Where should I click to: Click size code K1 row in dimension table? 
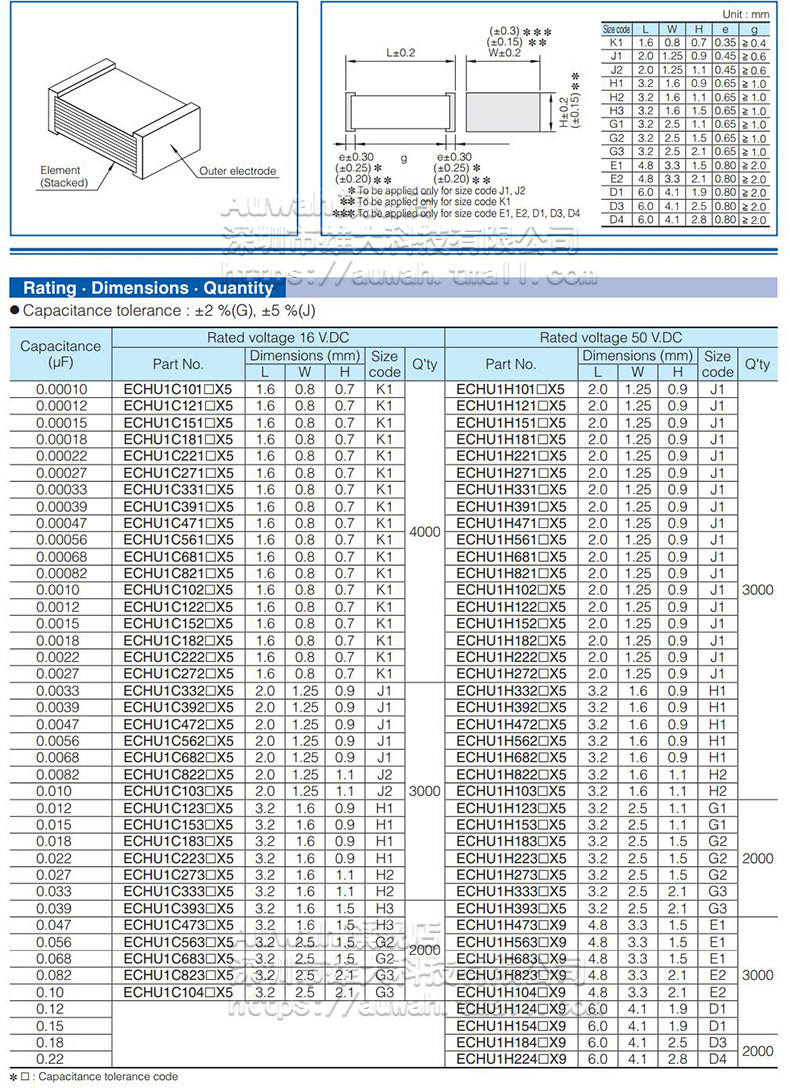coord(685,43)
